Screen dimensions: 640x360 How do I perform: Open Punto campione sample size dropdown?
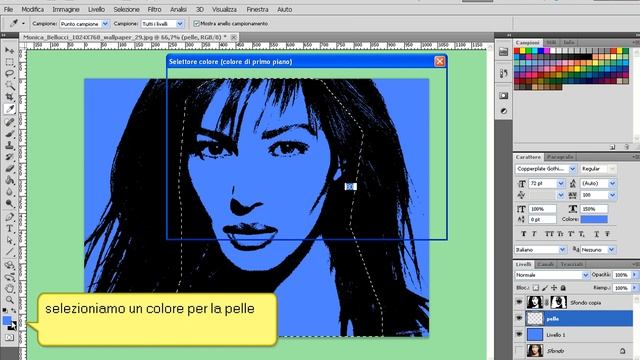[105, 24]
